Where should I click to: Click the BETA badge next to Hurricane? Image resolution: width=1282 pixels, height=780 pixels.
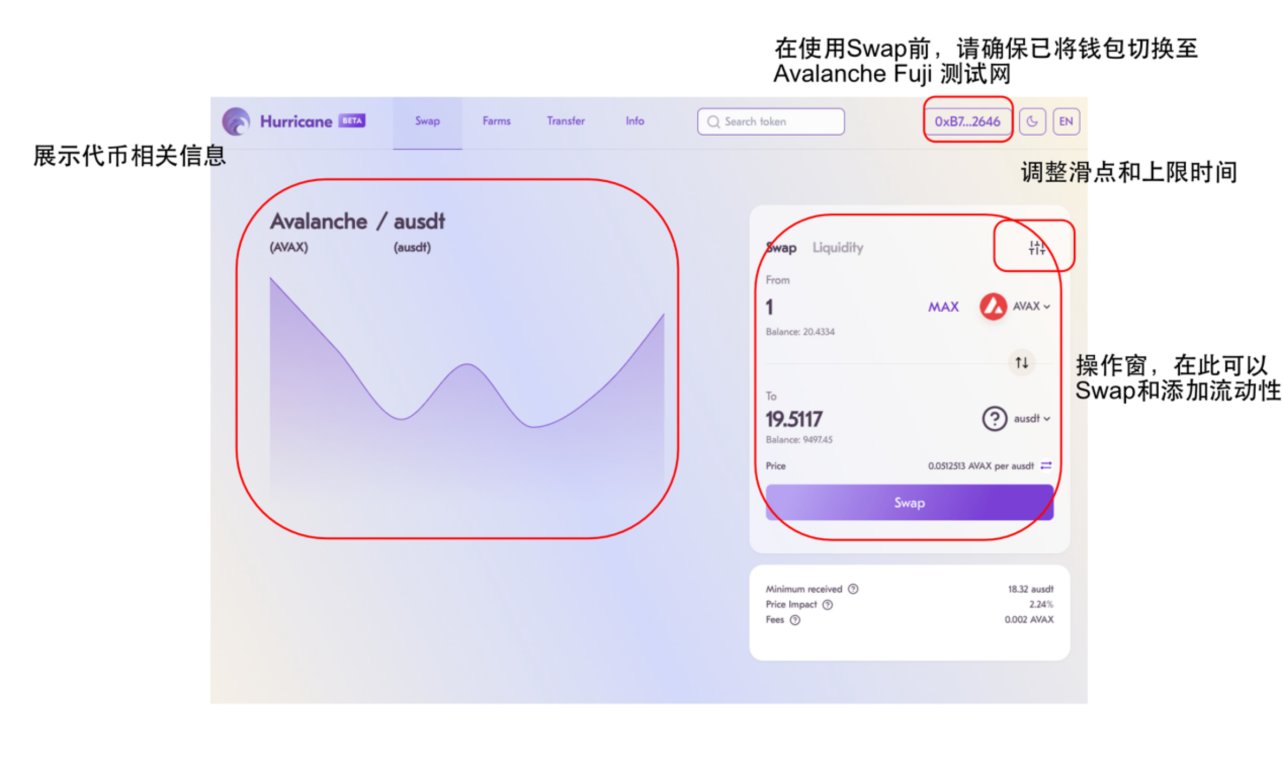click(x=350, y=120)
